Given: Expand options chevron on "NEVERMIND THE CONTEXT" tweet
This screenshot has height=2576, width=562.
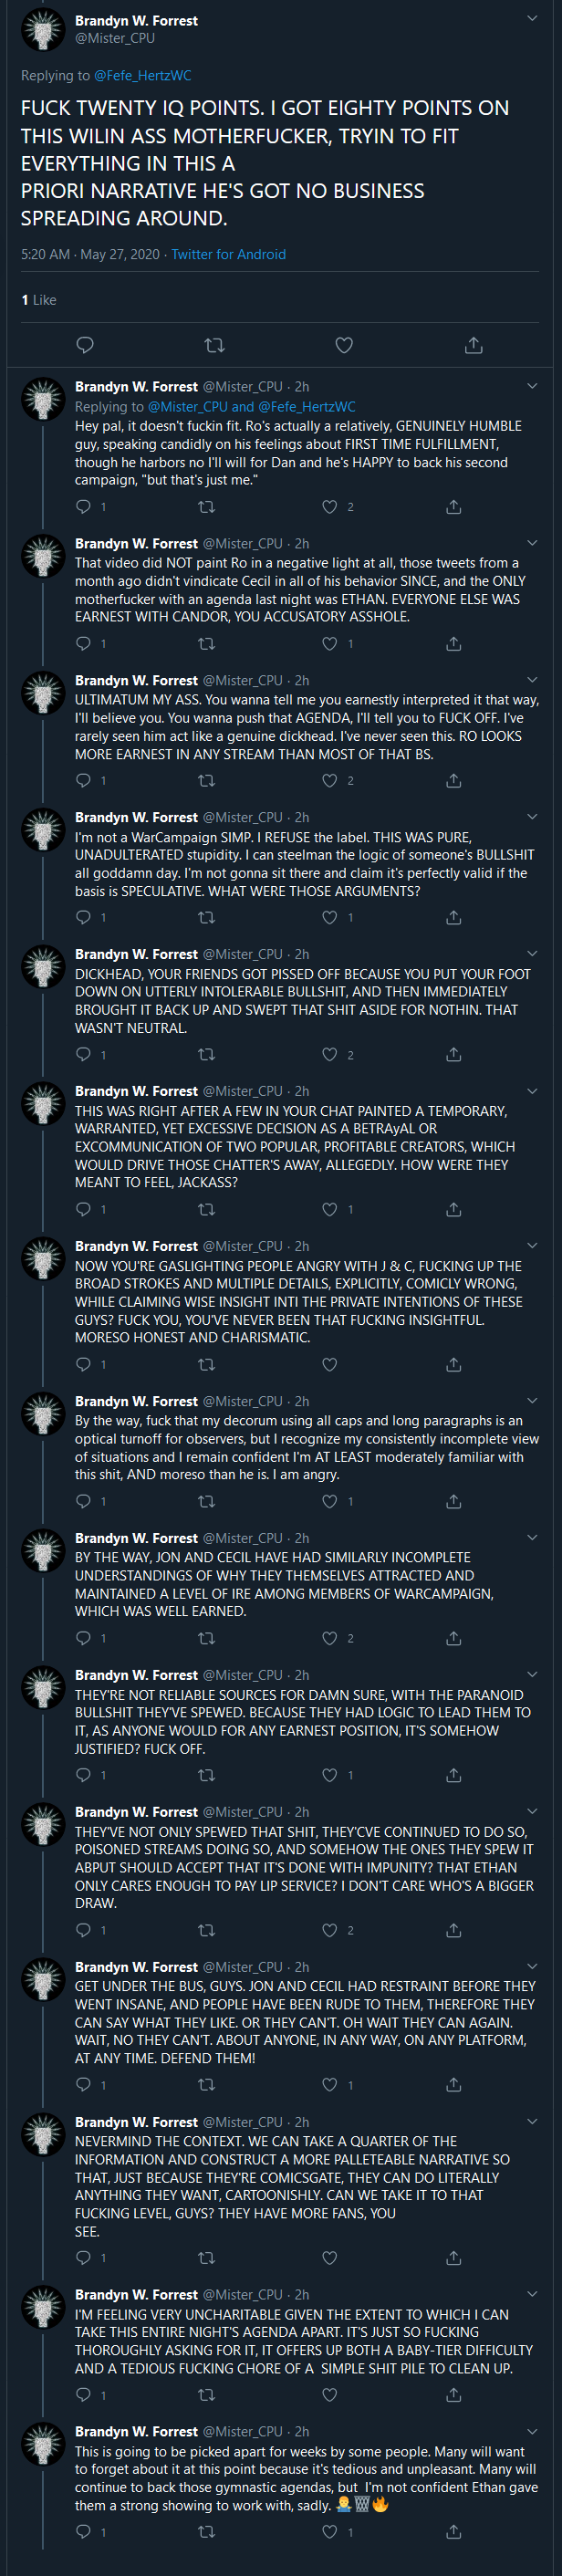Looking at the screenshot, I should (x=532, y=2121).
